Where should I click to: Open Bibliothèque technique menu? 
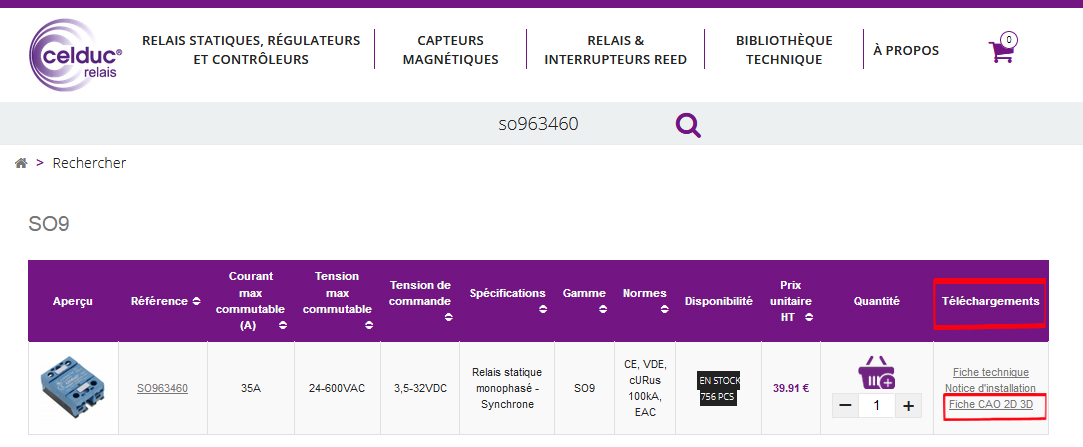[x=784, y=50]
